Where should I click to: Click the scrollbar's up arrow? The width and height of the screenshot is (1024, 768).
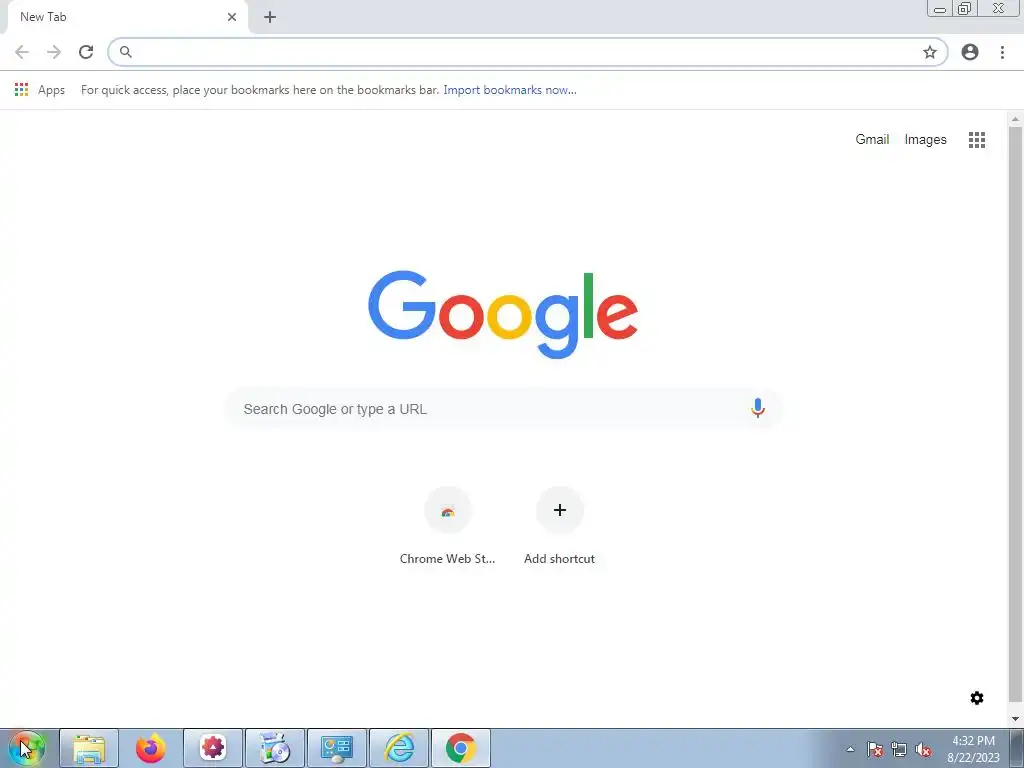(x=1015, y=119)
